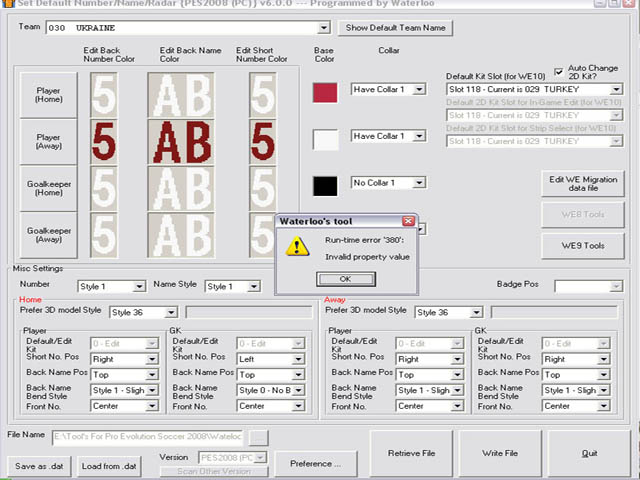The width and height of the screenshot is (640, 480).
Task: Click the Goalkeeper (Home) button
Action: (49, 188)
